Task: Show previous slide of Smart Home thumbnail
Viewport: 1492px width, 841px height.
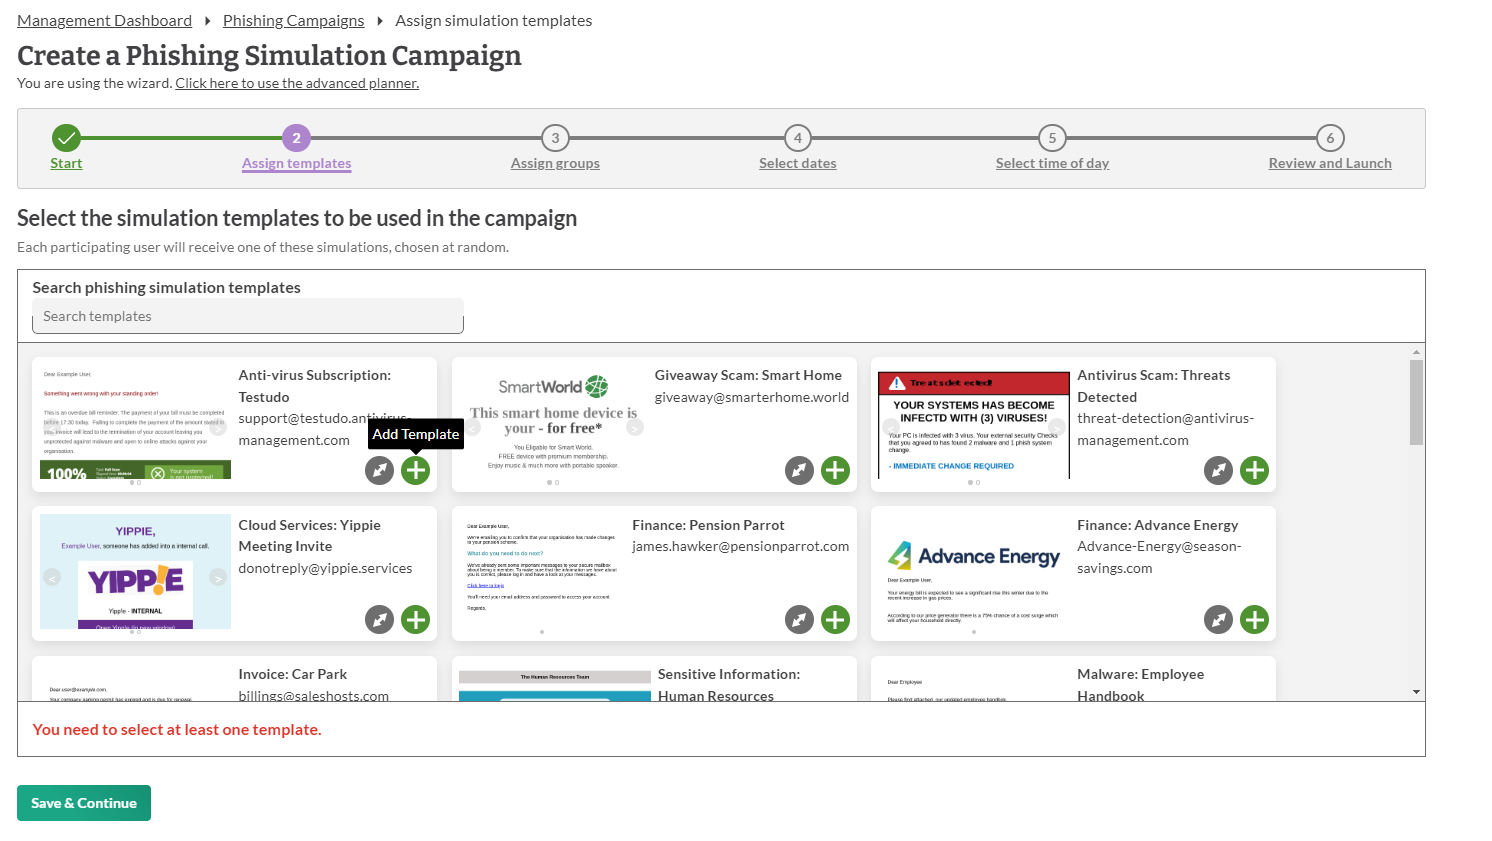Action: click(x=473, y=427)
